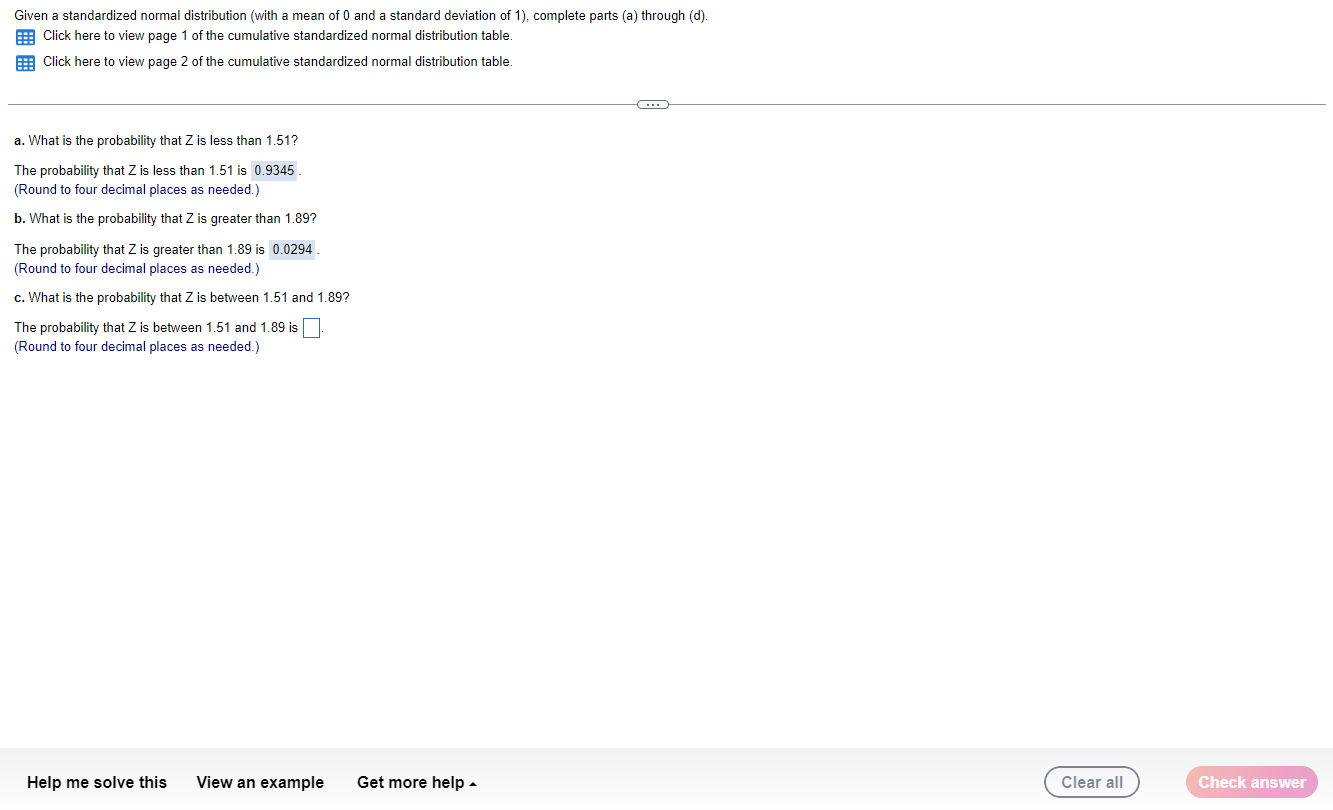Select View an example

pos(260,782)
